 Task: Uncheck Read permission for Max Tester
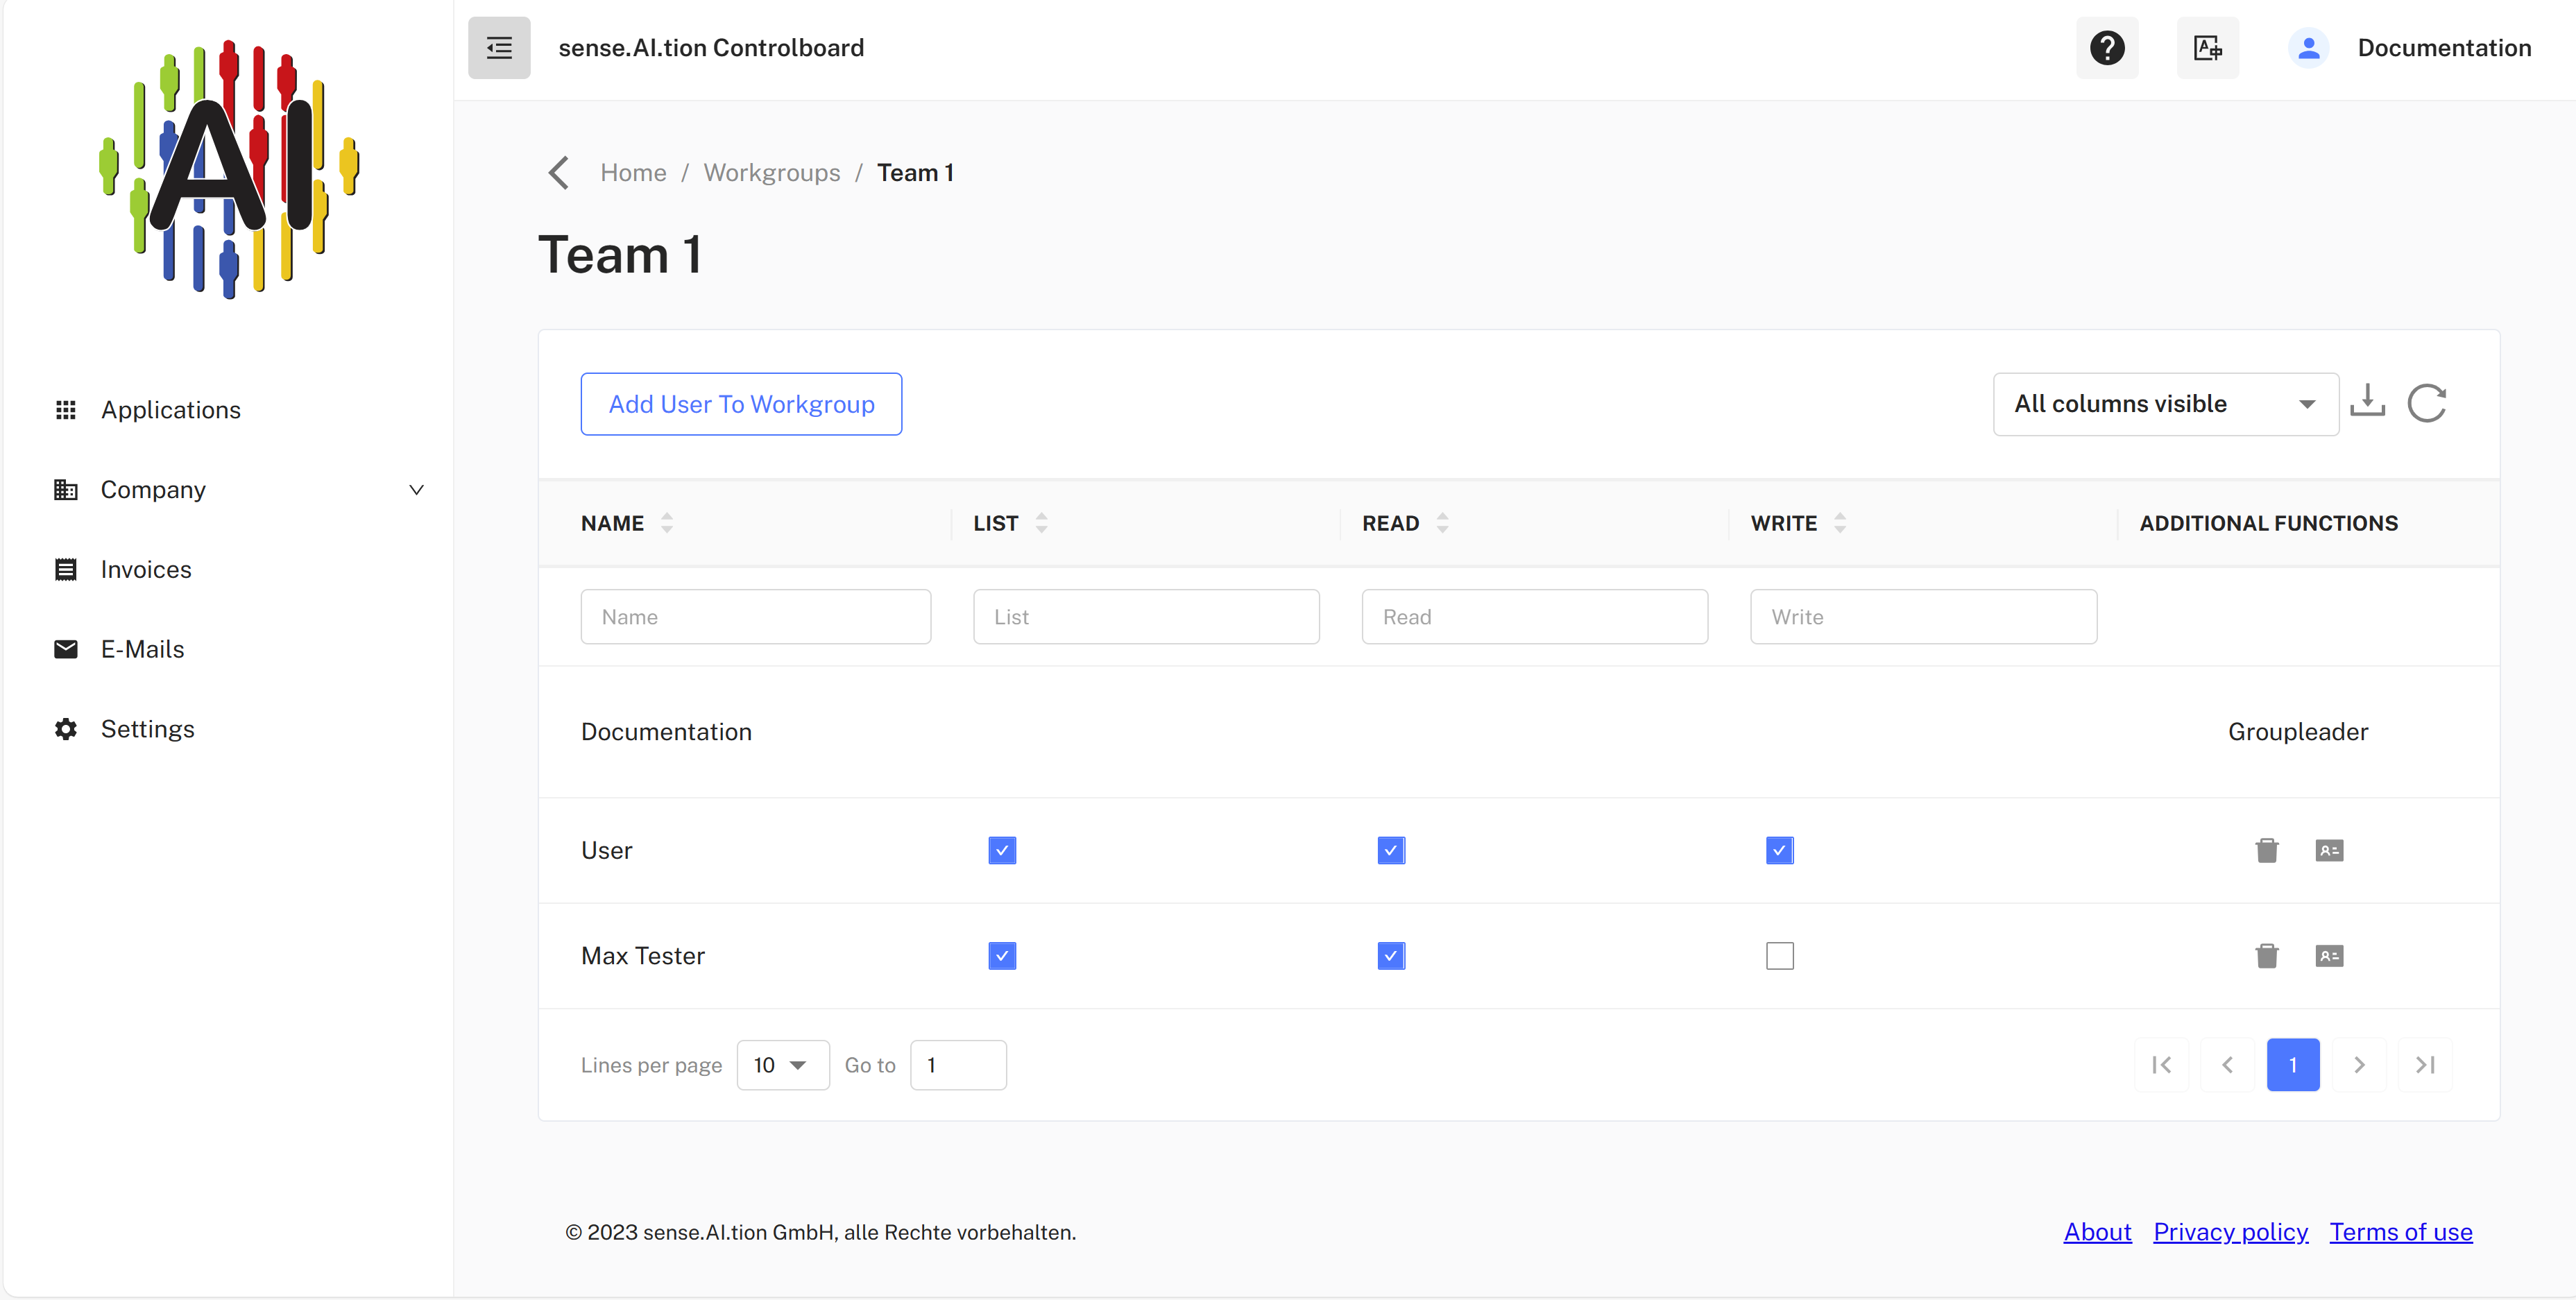(x=1391, y=956)
